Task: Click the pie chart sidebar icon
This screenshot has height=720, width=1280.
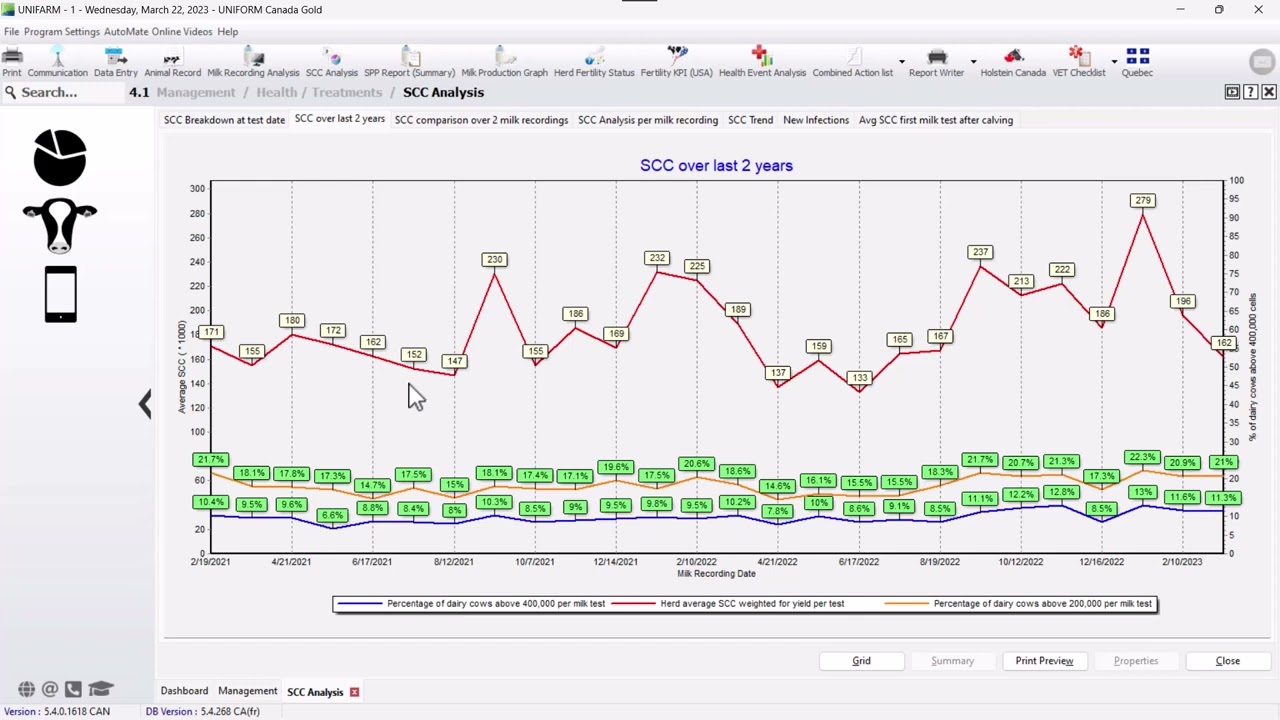Action: click(60, 158)
